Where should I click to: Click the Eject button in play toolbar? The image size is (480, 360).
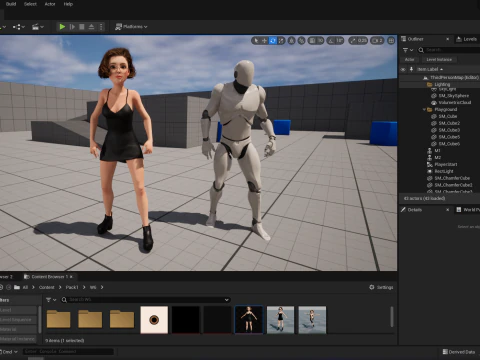[x=91, y=27]
